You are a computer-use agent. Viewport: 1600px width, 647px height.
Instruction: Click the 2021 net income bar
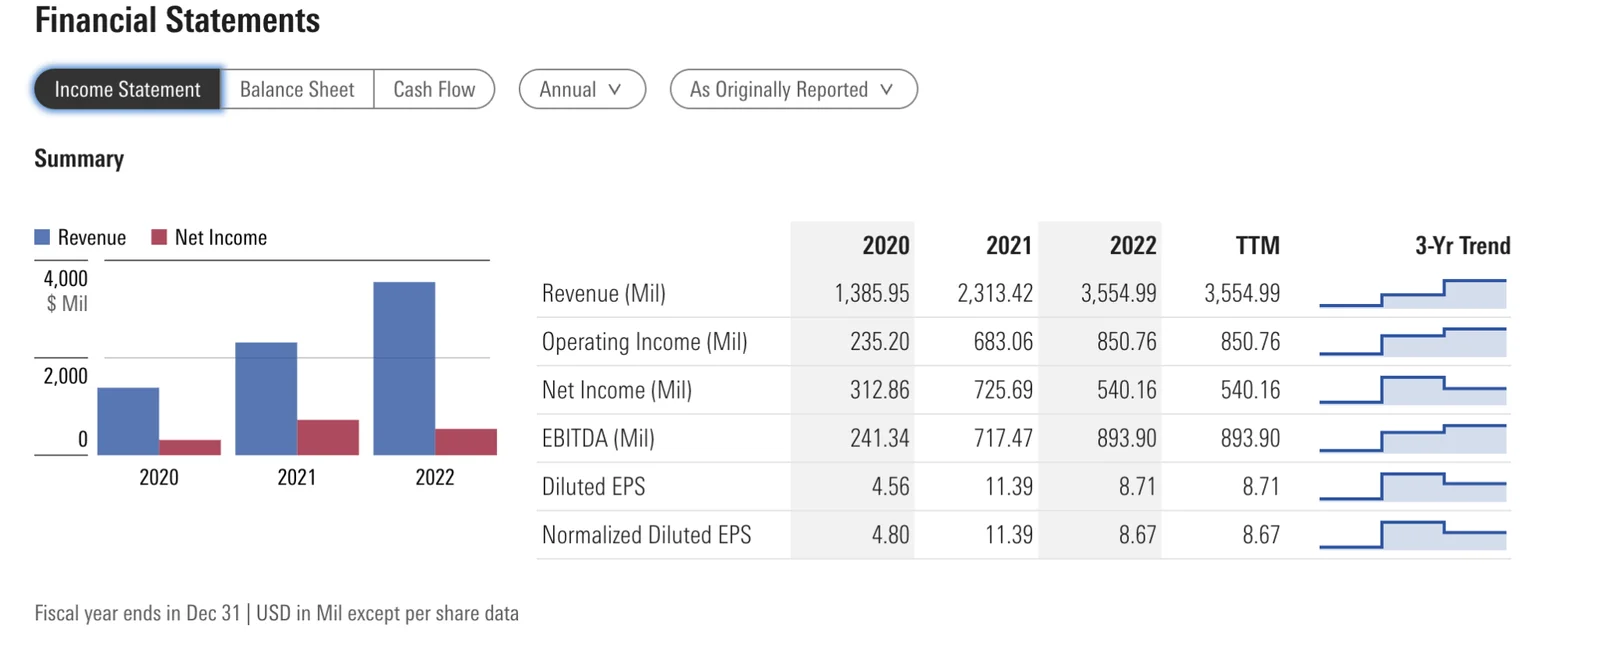328,437
